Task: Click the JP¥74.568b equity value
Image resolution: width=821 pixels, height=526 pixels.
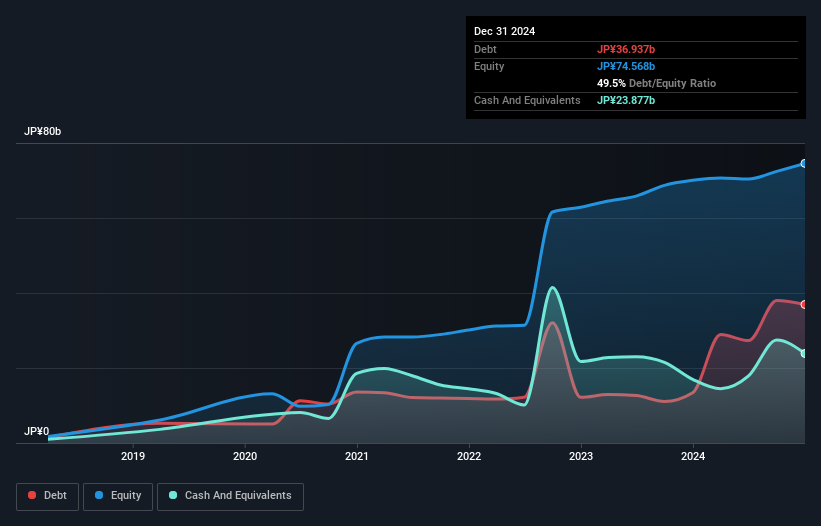Action: tap(626, 66)
